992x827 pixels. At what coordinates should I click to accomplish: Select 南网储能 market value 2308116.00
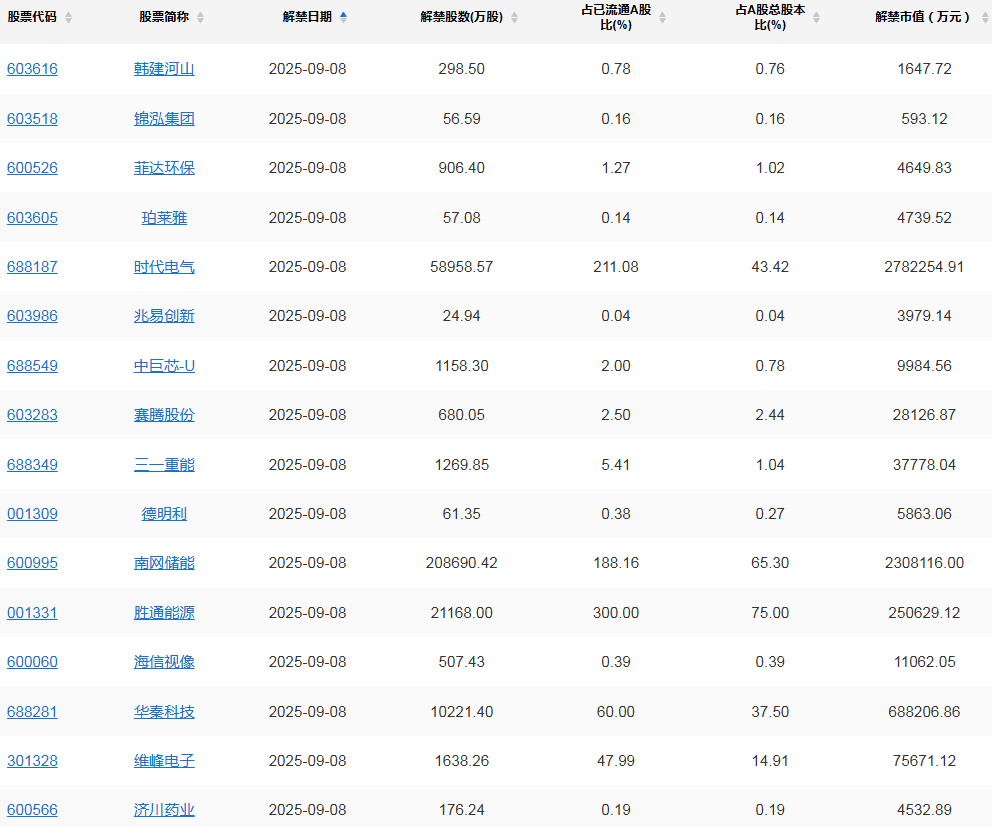tap(924, 563)
